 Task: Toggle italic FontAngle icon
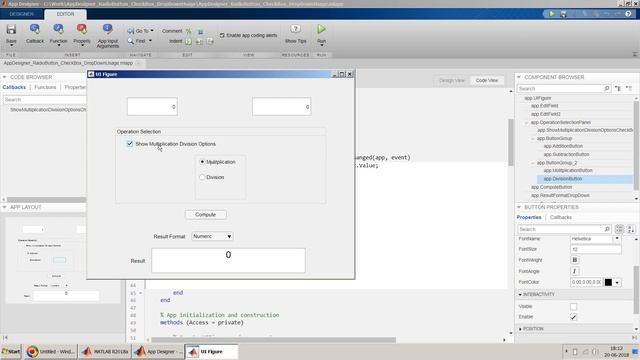coord(574,271)
